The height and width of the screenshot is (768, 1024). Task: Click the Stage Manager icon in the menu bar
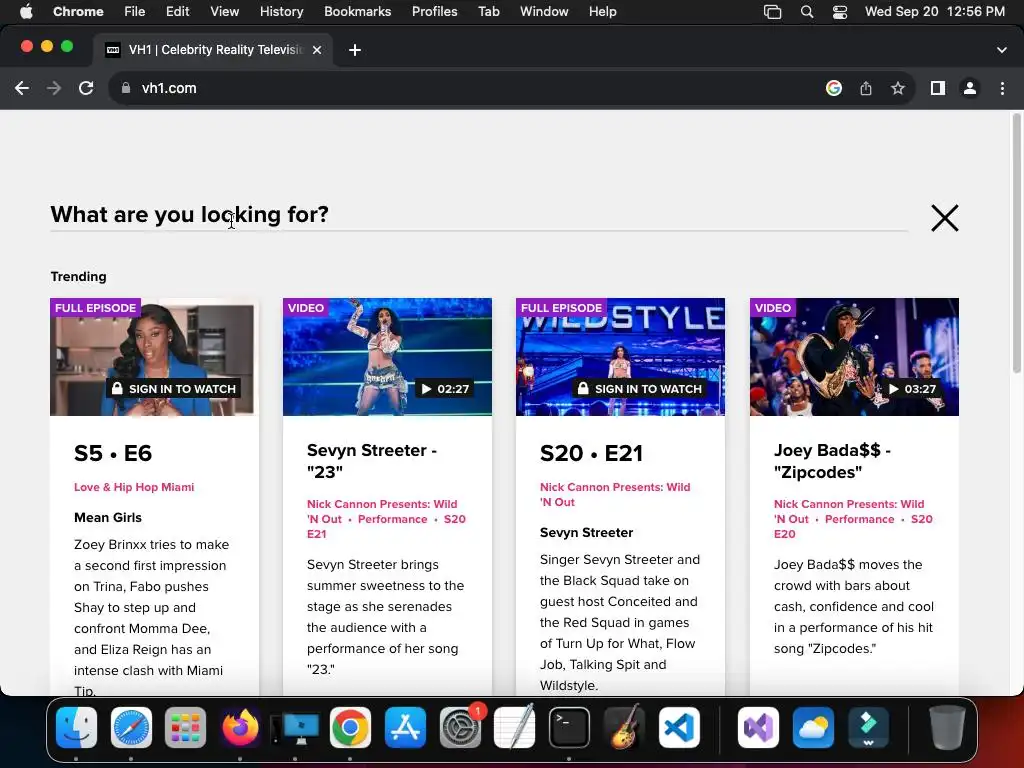coord(773,12)
